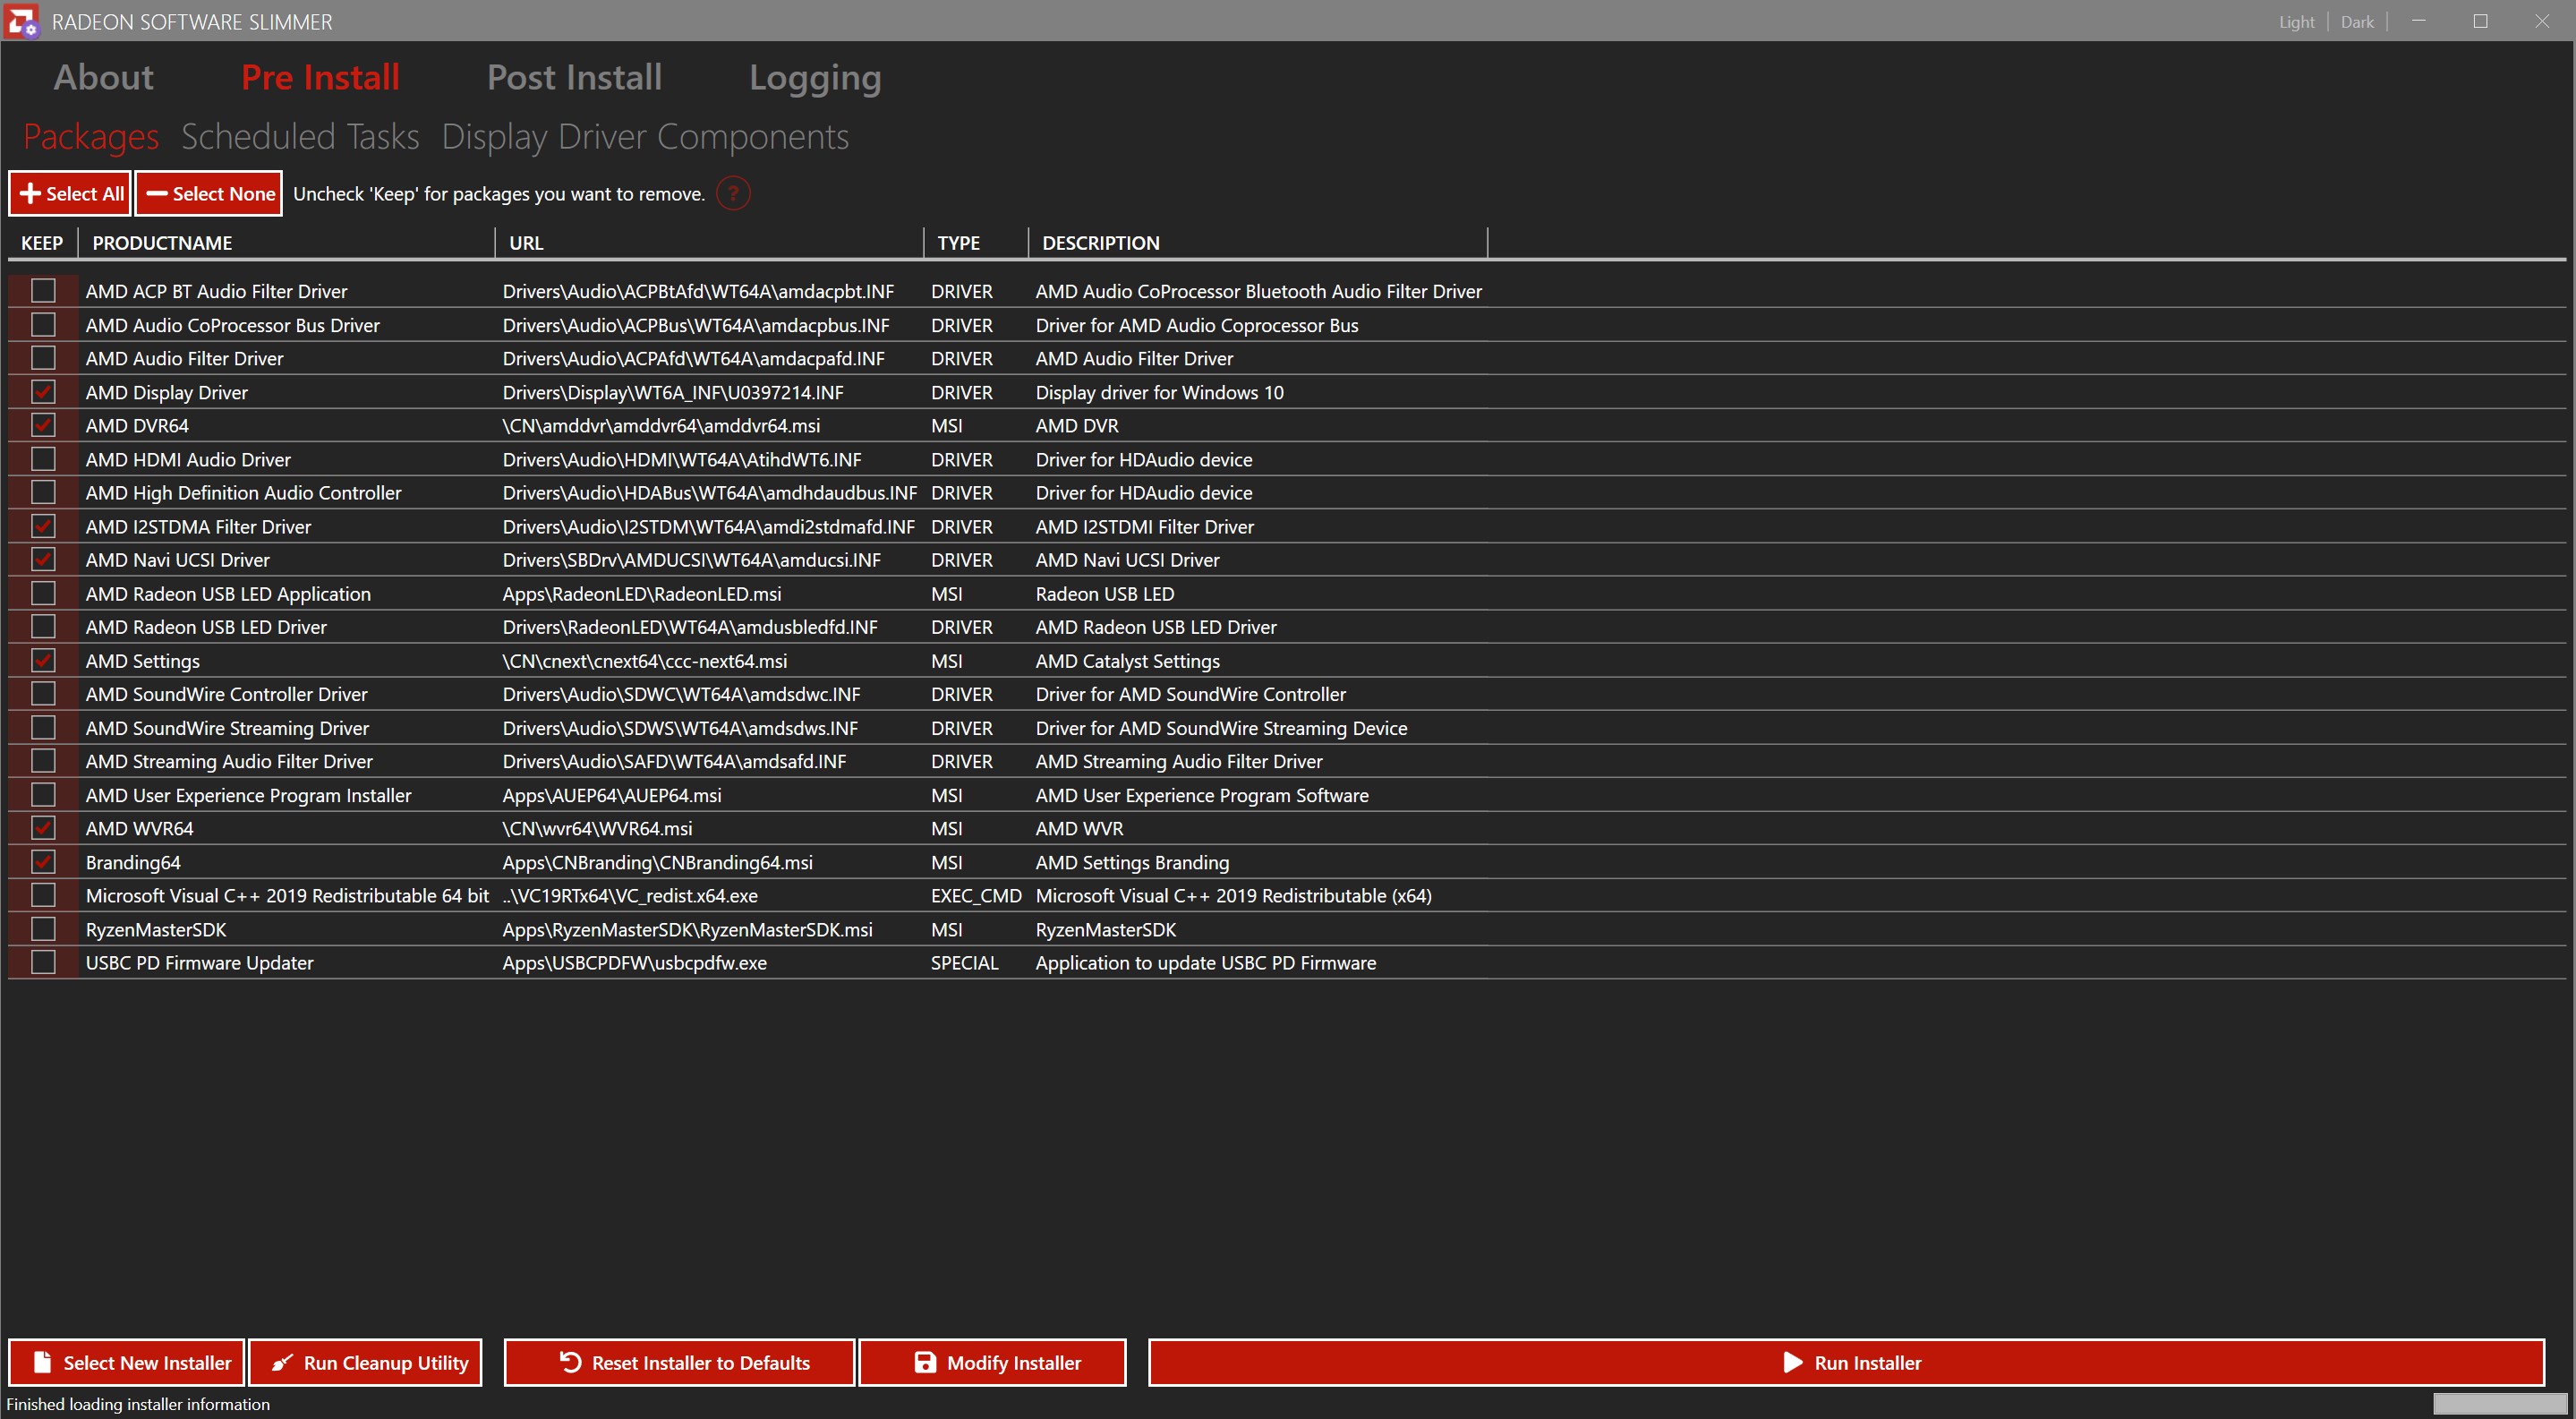Click description 'Display driver for Windows 10'
The width and height of the screenshot is (2576, 1419).
coord(1159,392)
